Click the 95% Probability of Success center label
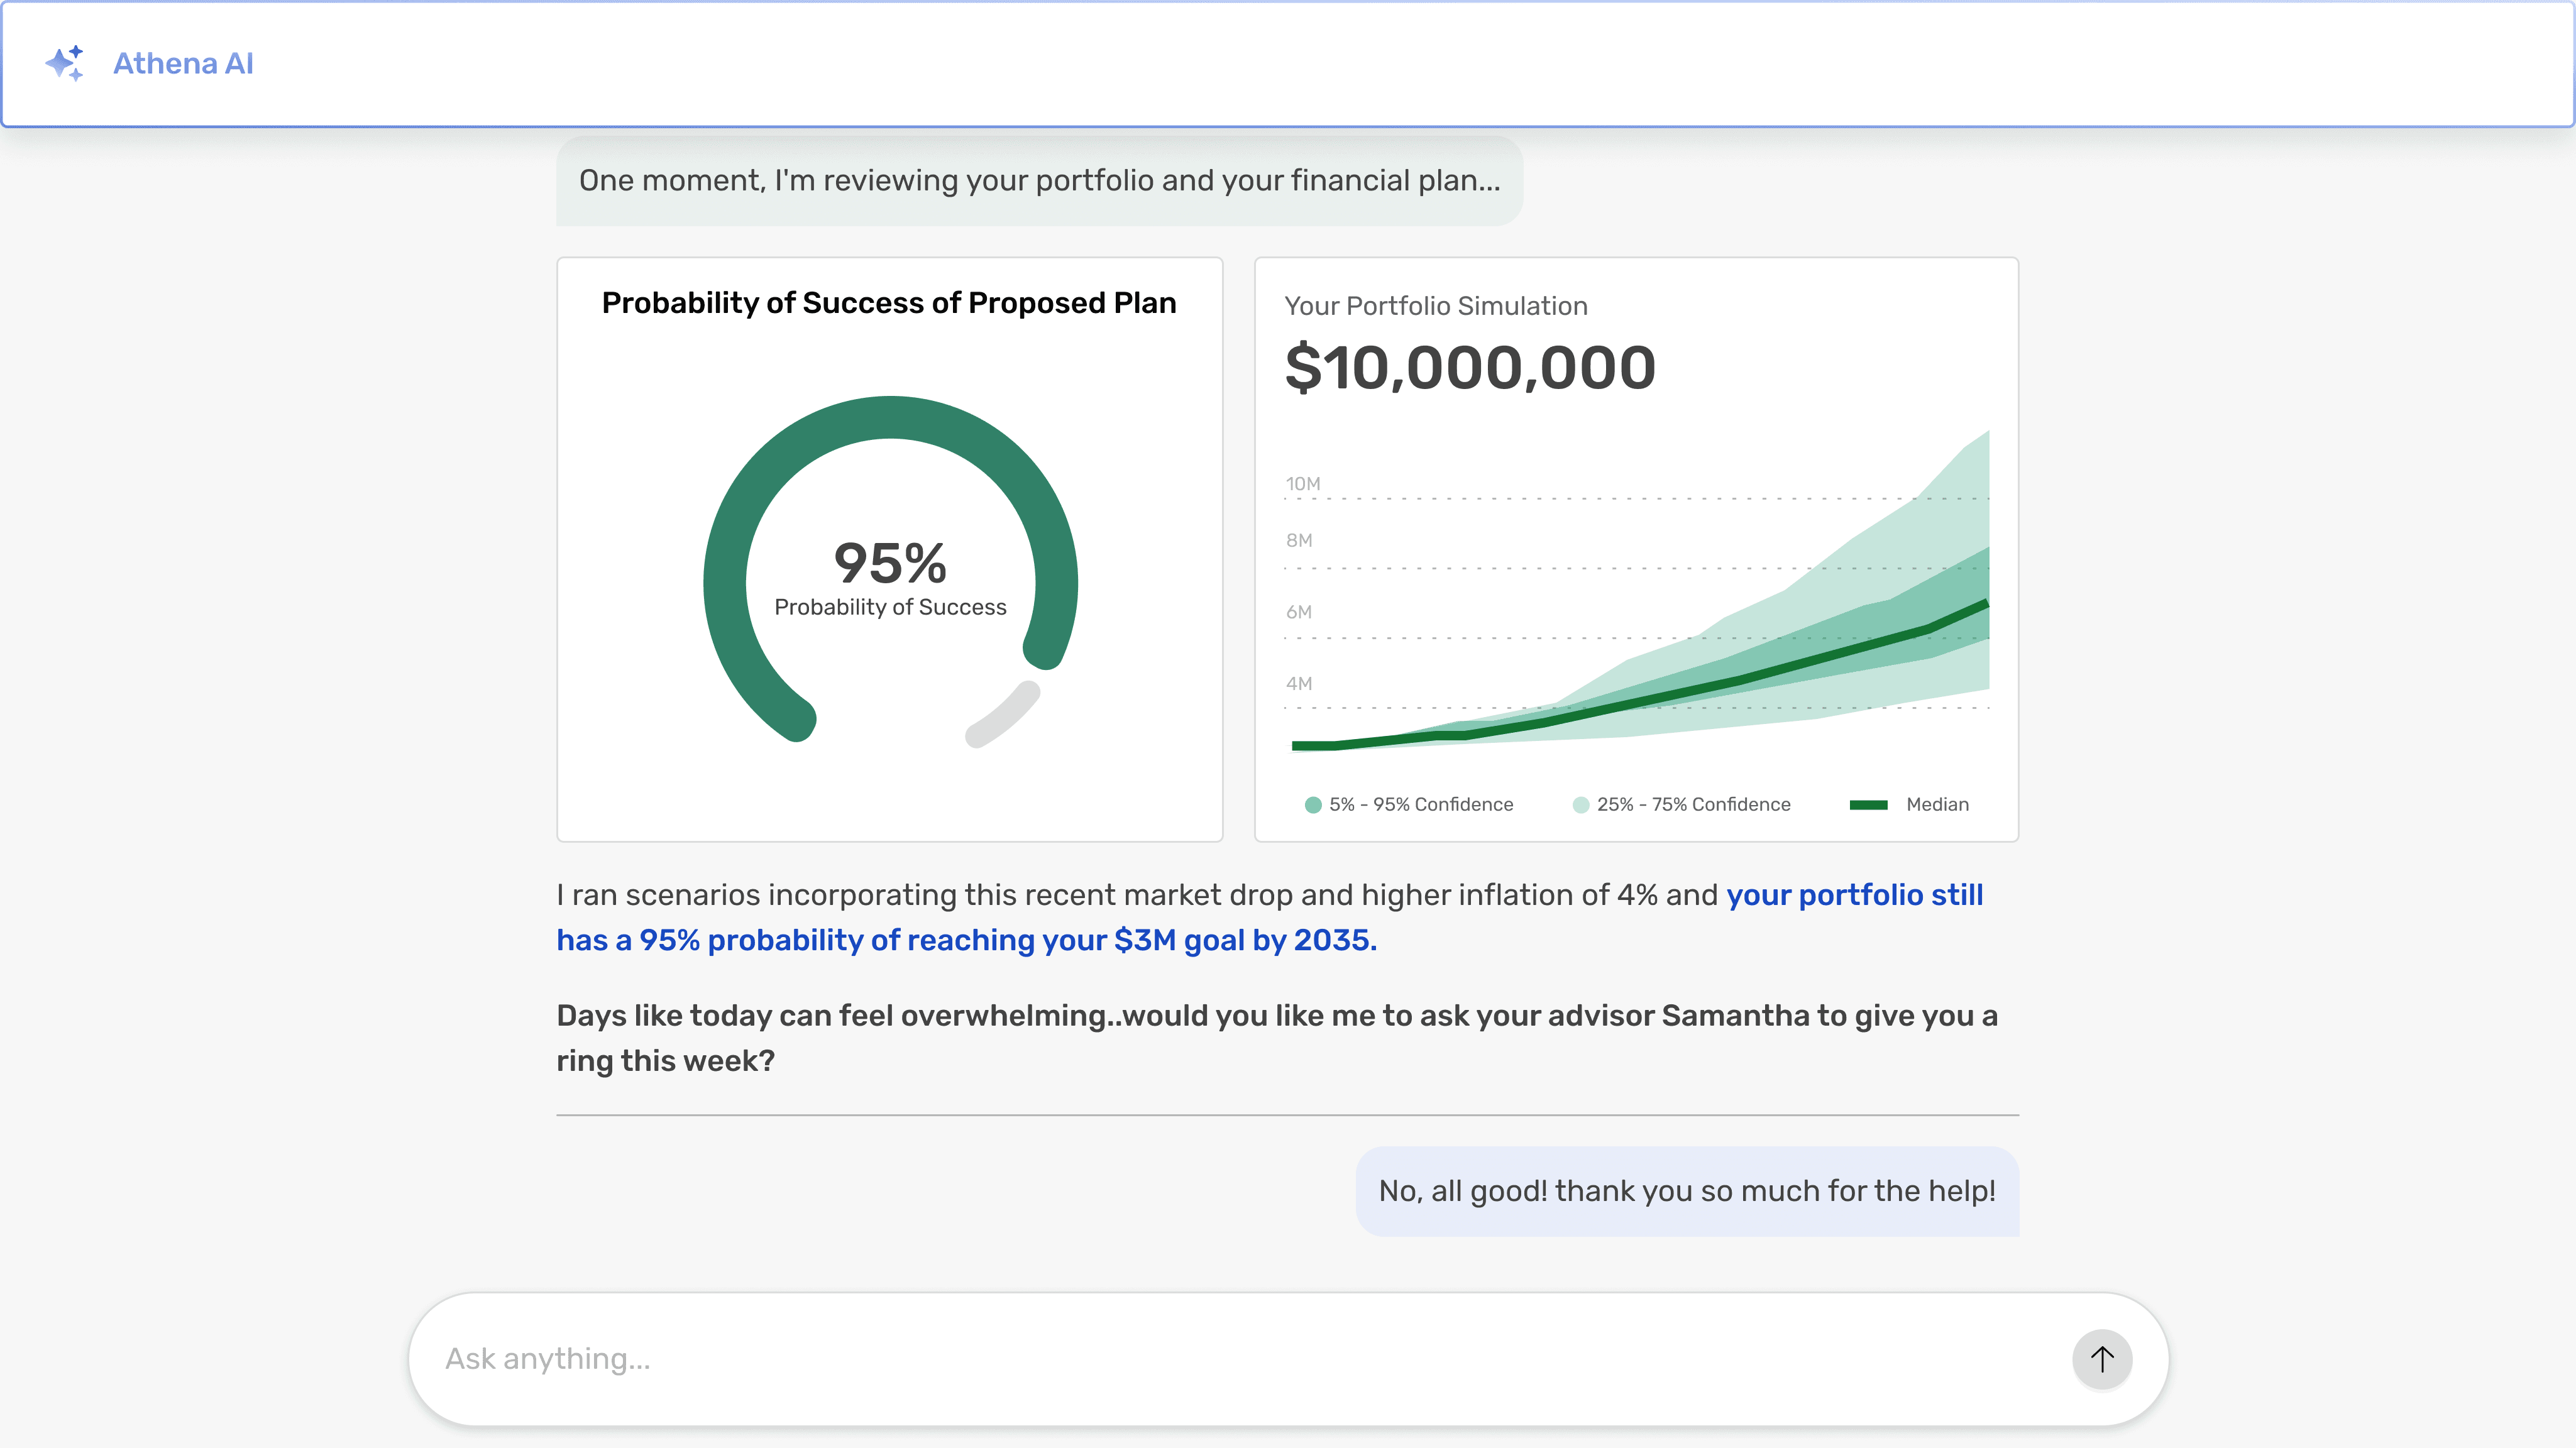Screen dimensions: 2576x1448 [x=890, y=578]
